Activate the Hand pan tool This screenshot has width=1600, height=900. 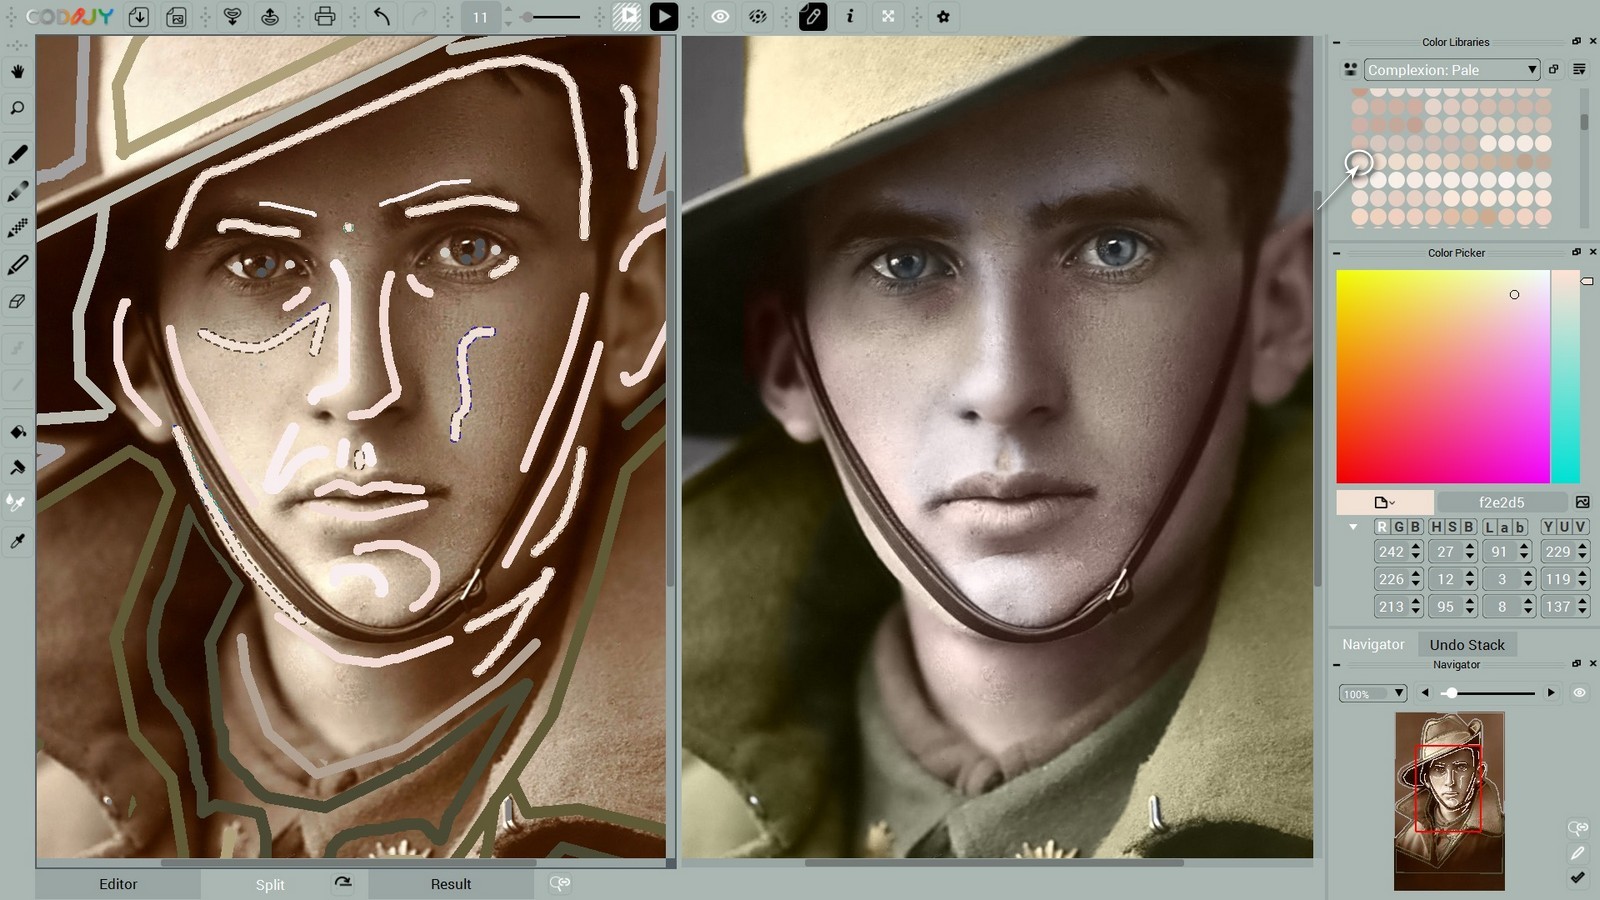click(16, 70)
